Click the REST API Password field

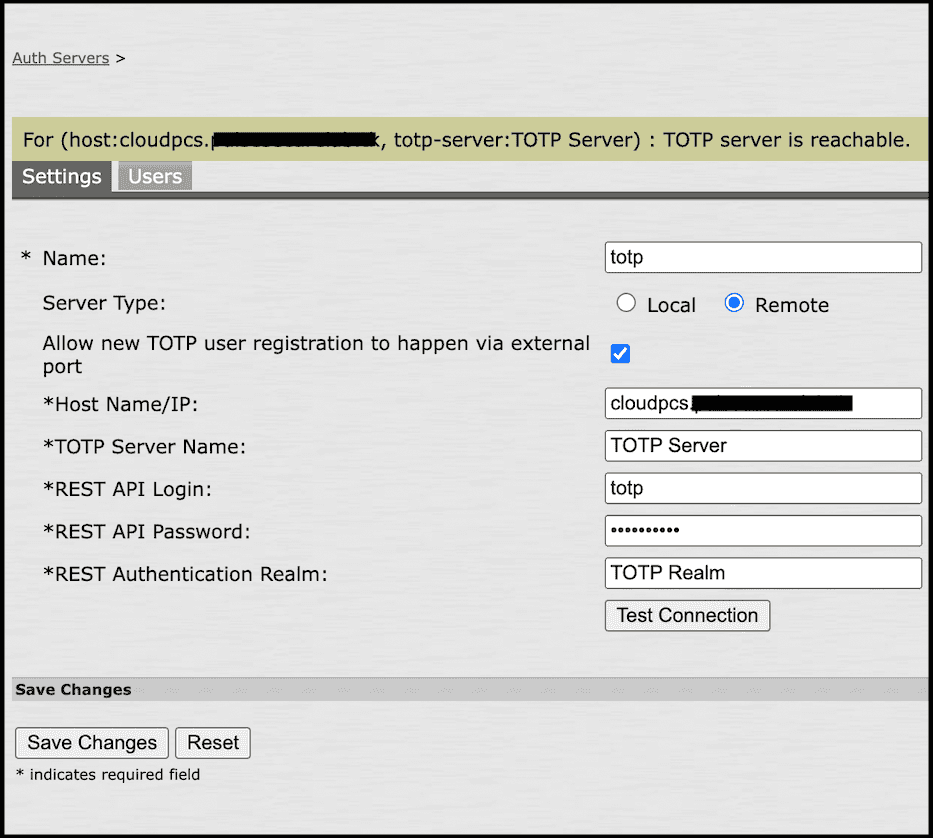pyautogui.click(x=763, y=530)
